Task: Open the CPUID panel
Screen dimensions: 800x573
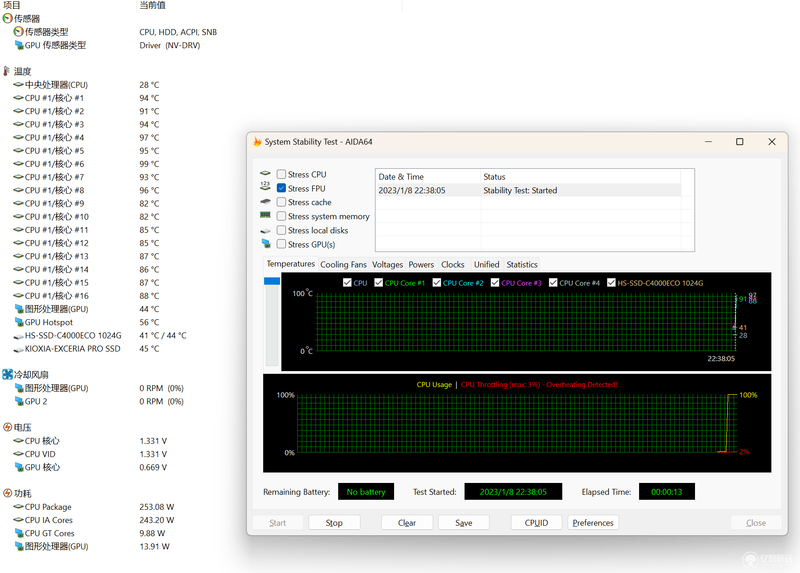Action: [536, 522]
